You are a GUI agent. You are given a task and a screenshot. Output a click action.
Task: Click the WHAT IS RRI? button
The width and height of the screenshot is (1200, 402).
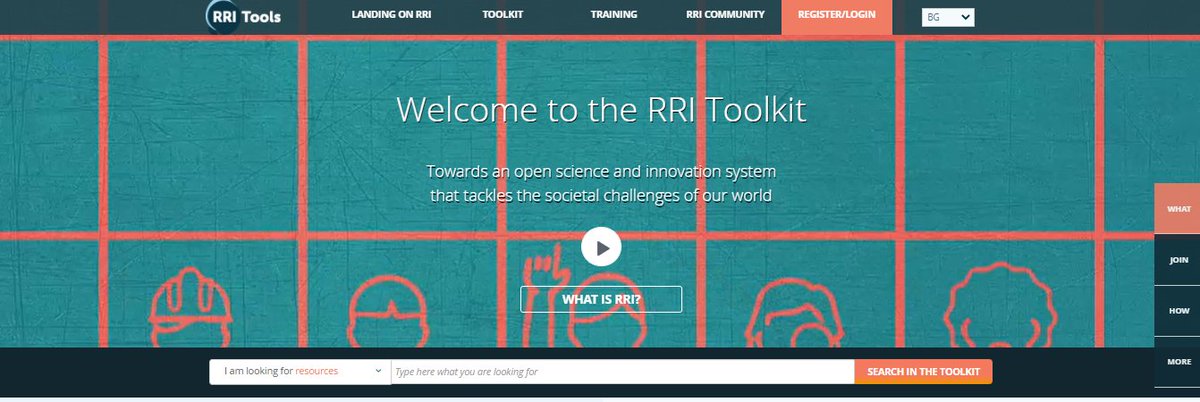(x=601, y=299)
